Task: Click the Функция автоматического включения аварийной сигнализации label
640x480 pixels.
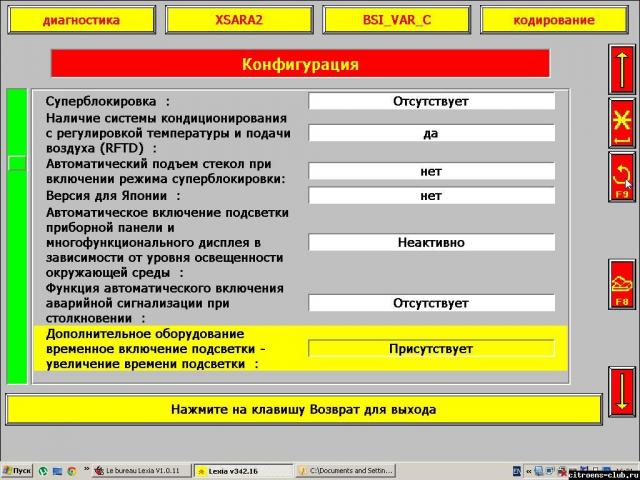Action: (164, 303)
